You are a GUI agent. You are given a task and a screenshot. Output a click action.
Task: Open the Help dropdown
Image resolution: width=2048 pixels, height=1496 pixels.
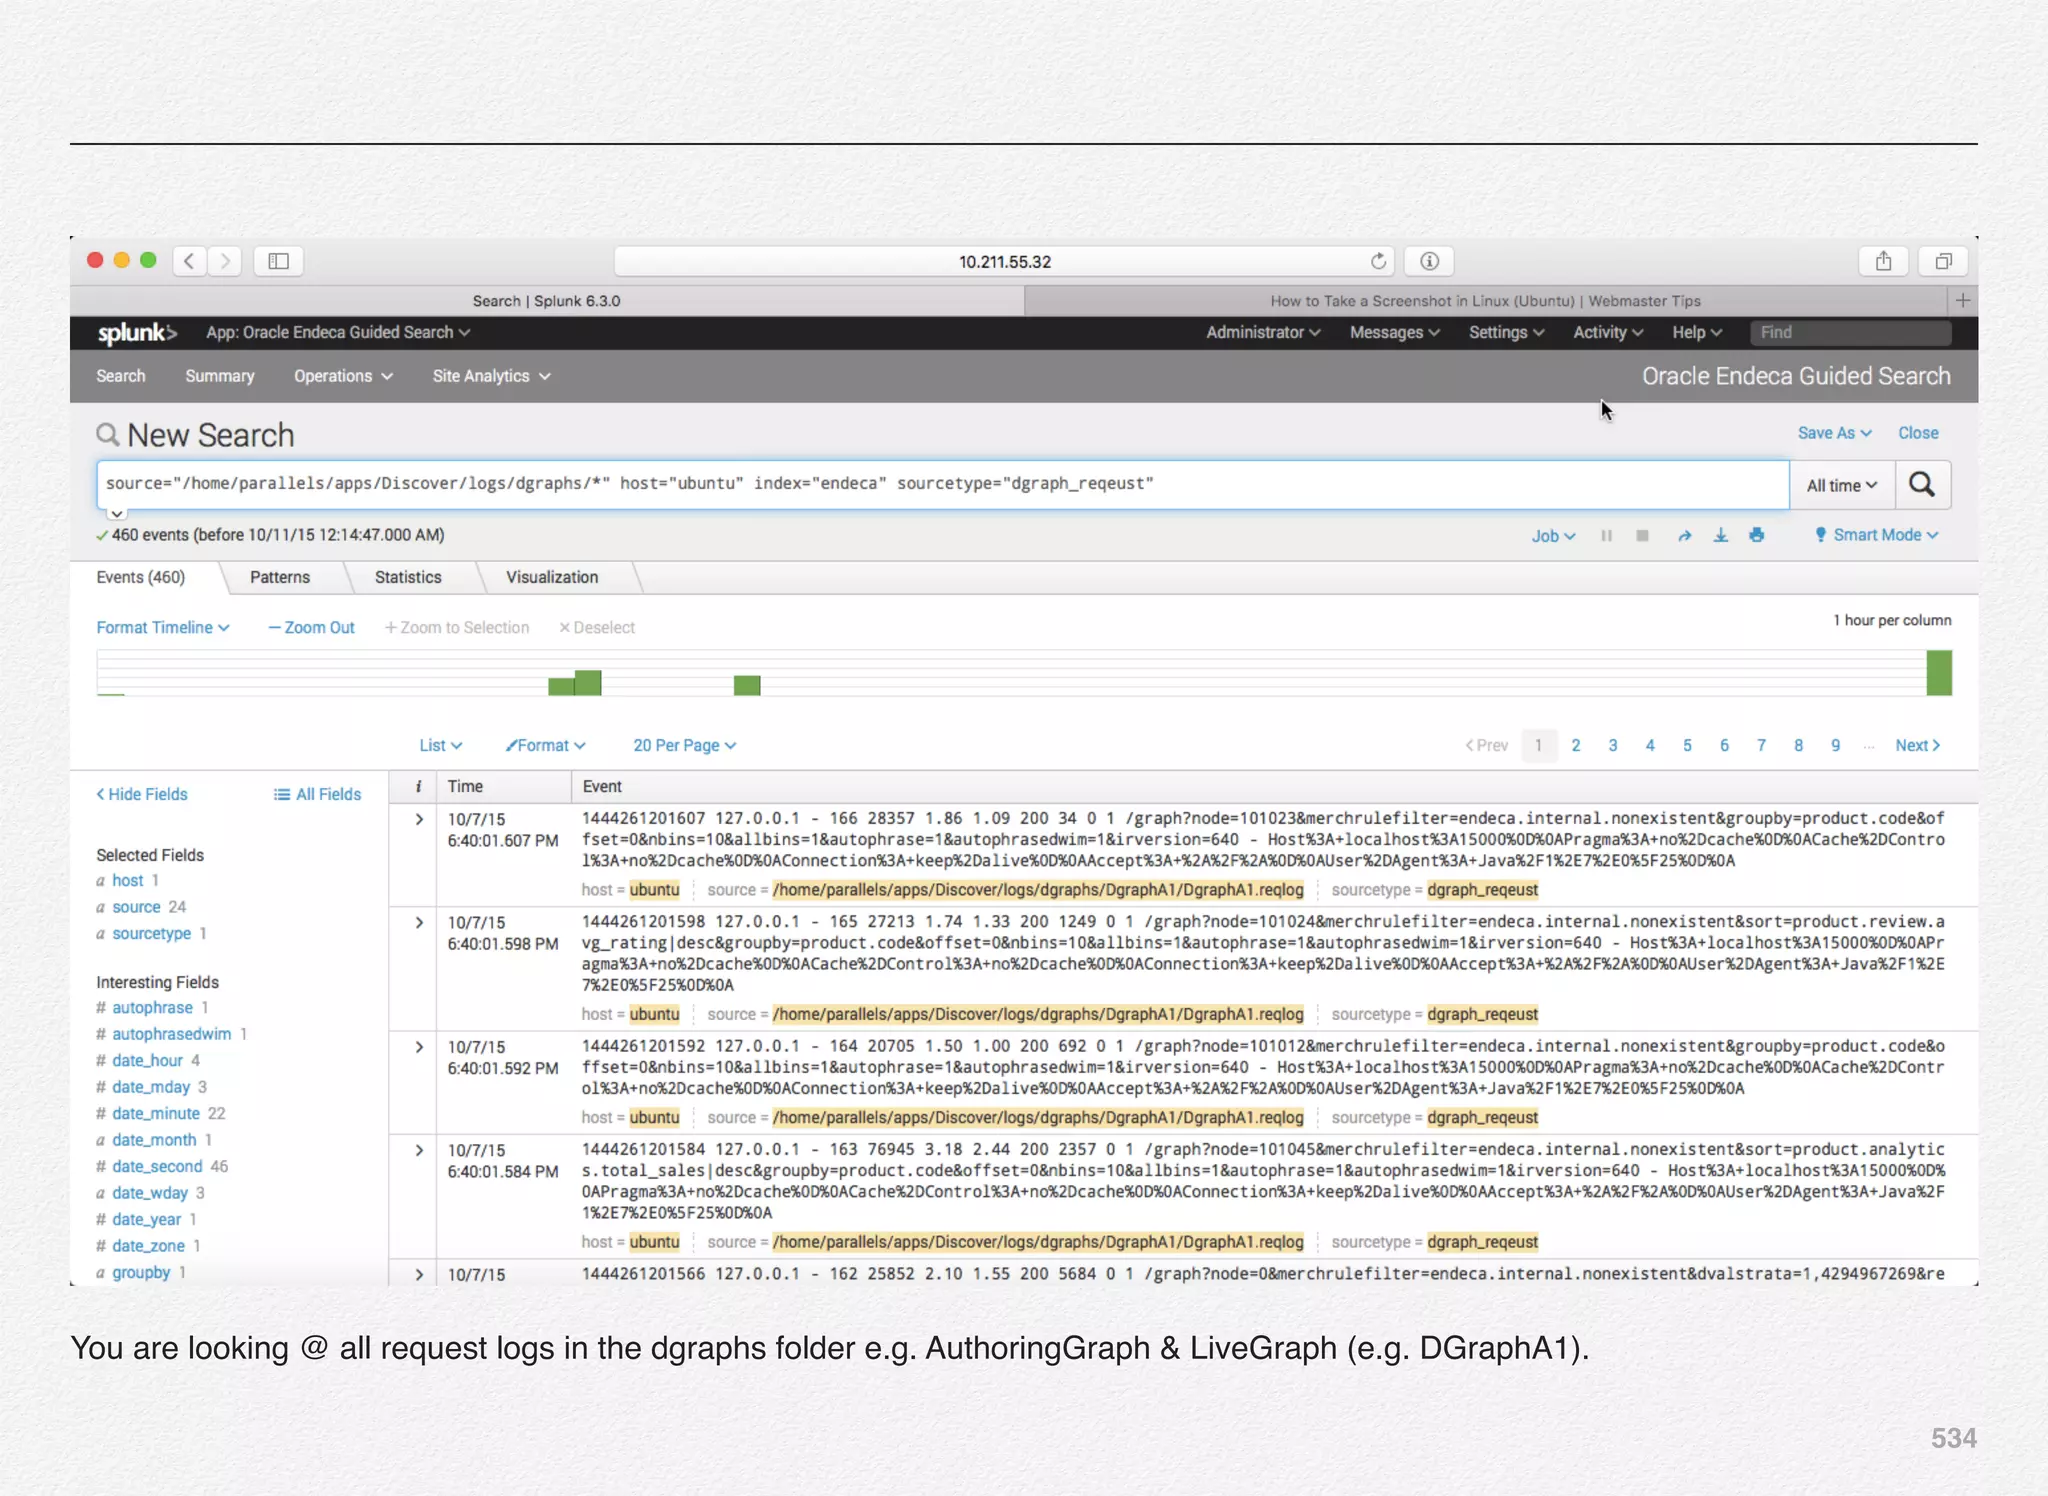1697,332
